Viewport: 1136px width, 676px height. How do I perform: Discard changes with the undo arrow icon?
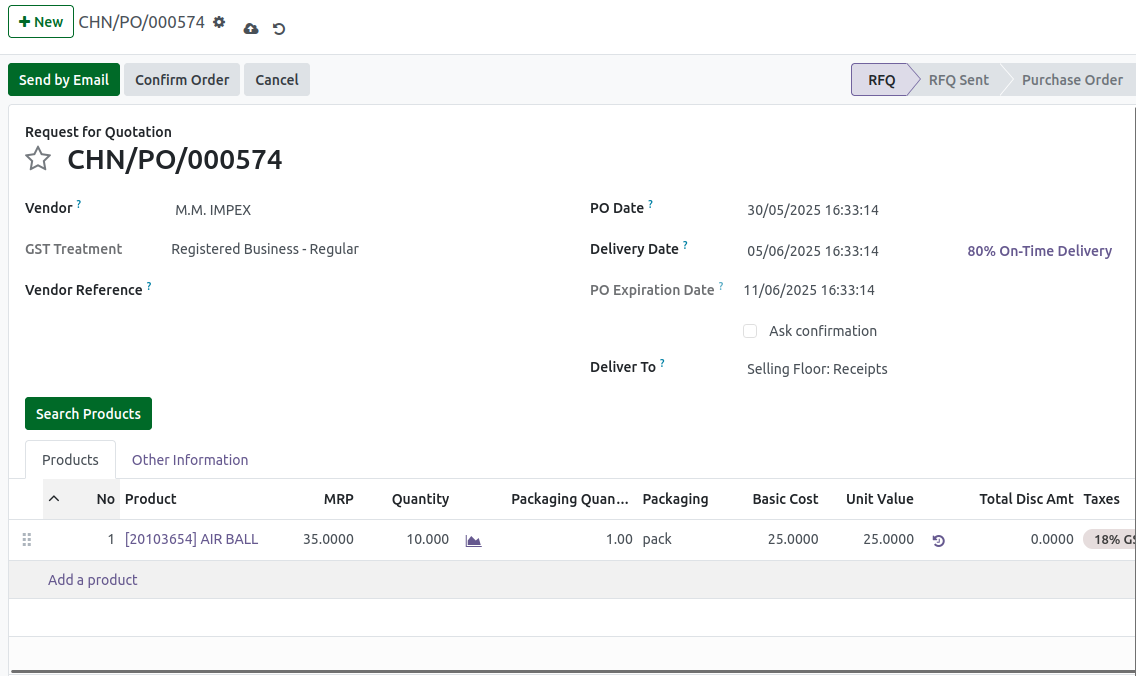click(279, 29)
